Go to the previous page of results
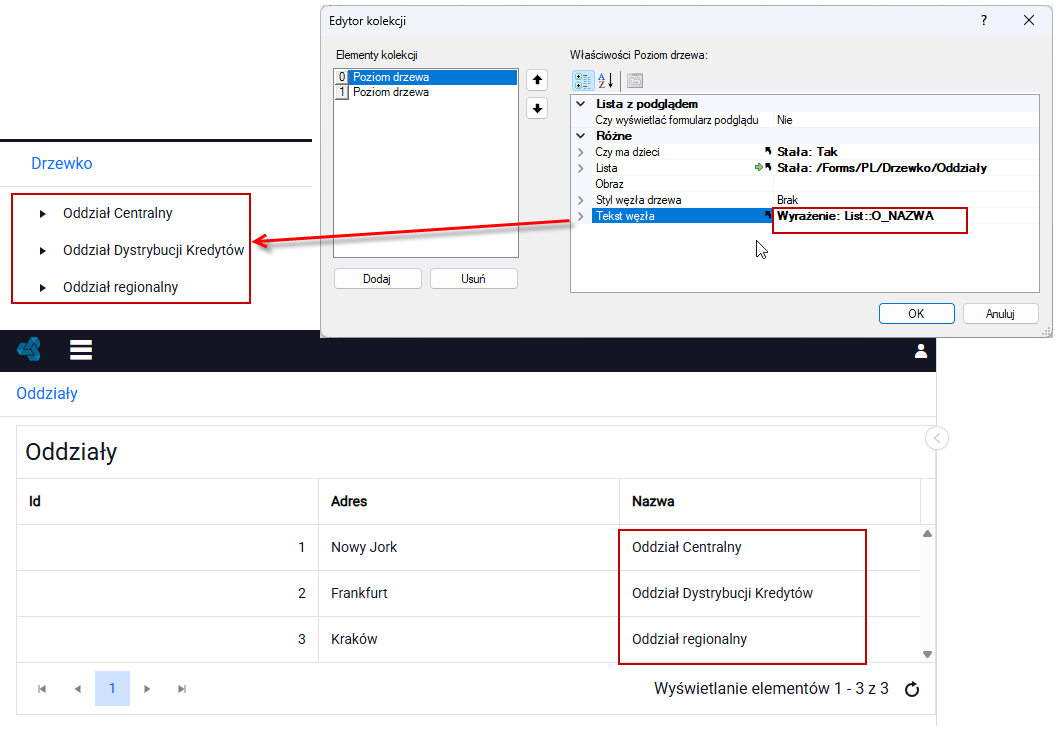 [x=77, y=689]
